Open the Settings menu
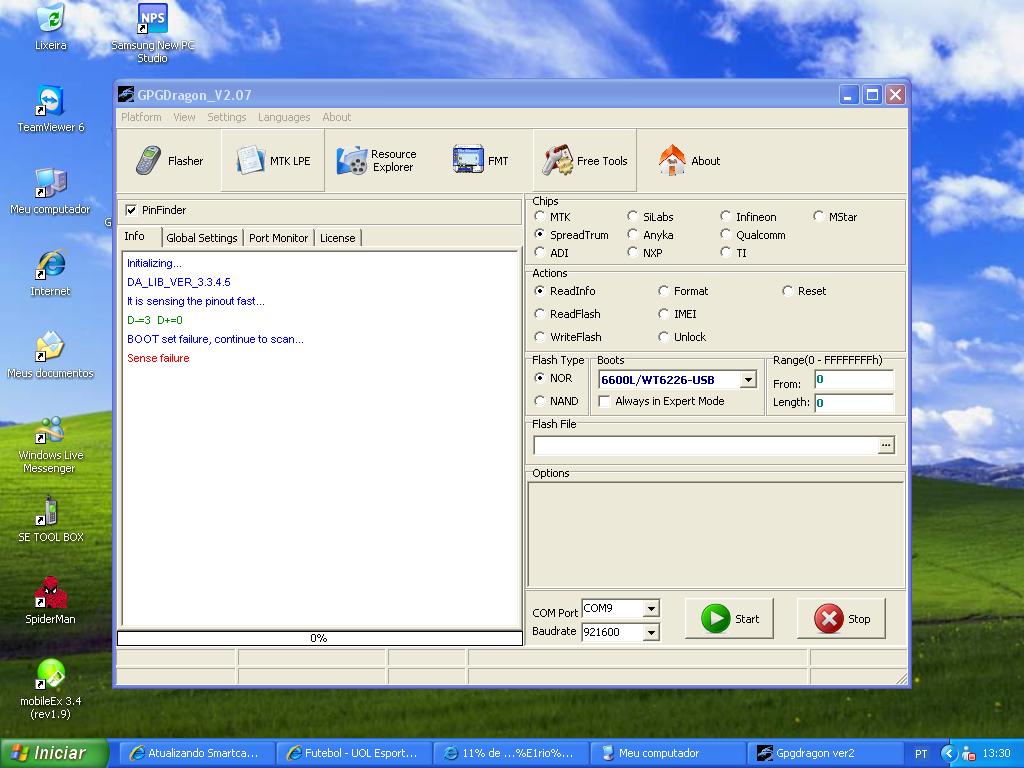This screenshot has height=768, width=1024. pyautogui.click(x=227, y=117)
